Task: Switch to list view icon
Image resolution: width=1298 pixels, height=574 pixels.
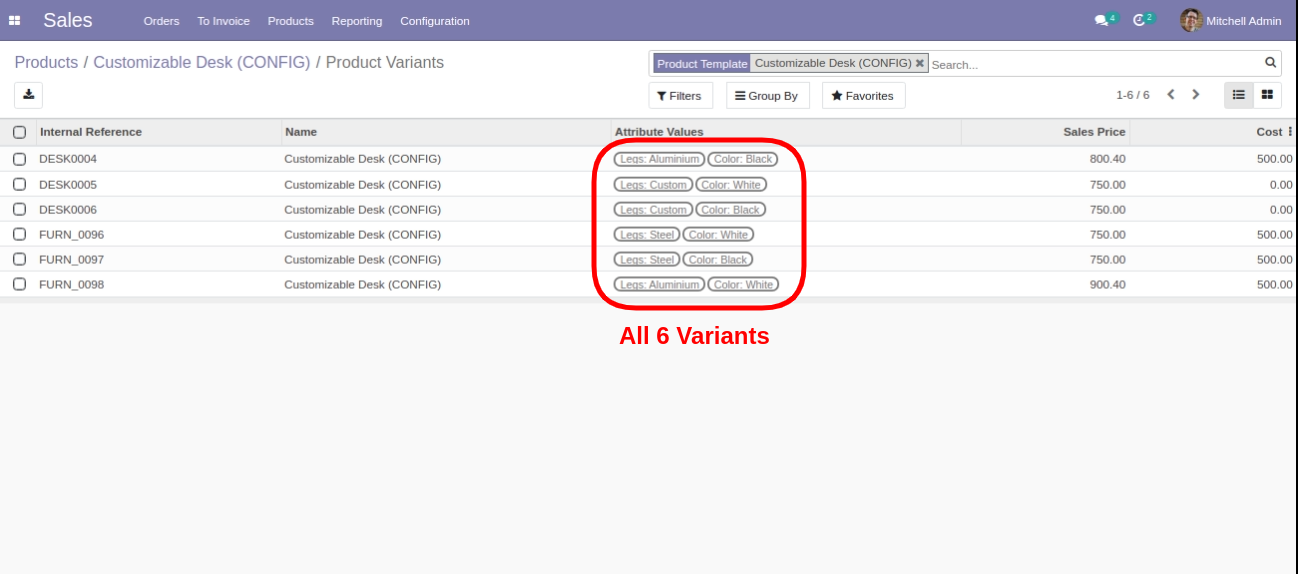Action: (x=1238, y=95)
